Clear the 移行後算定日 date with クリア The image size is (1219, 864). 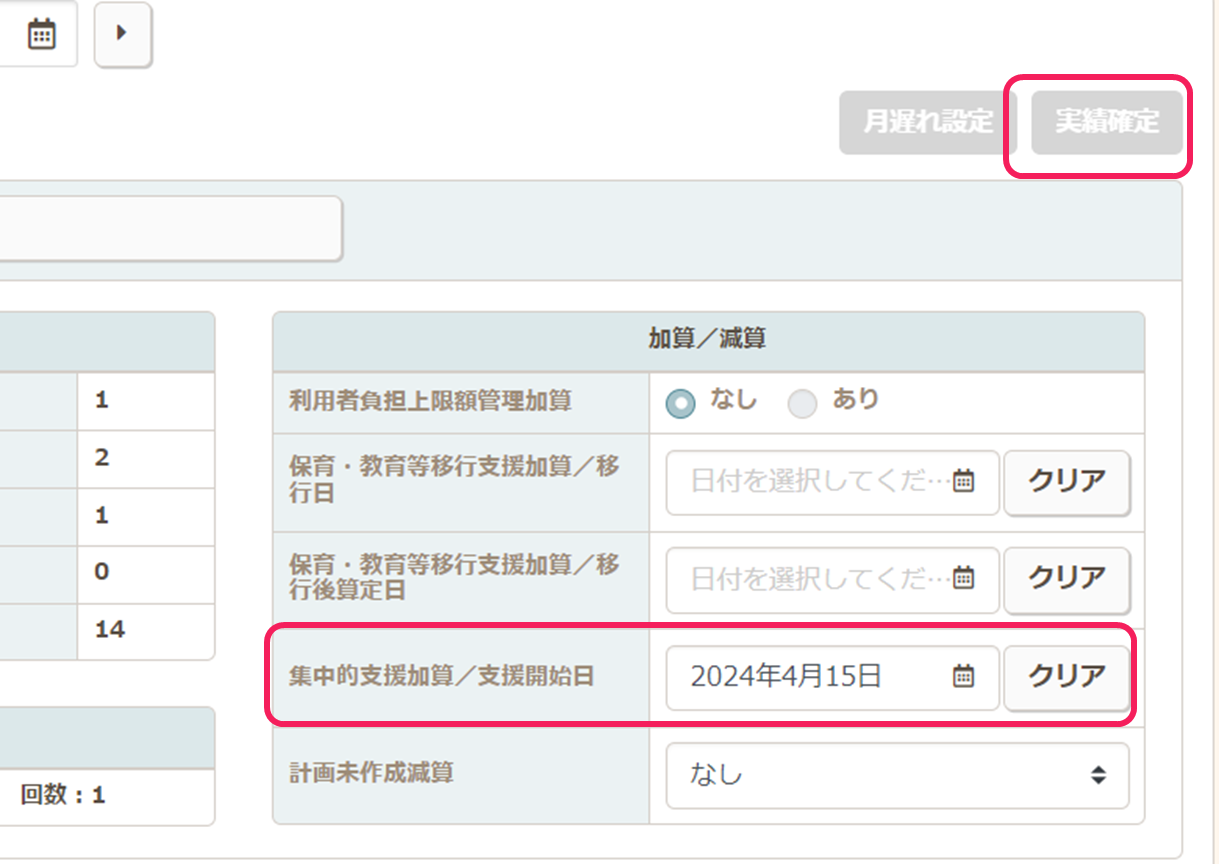pyautogui.click(x=1067, y=579)
